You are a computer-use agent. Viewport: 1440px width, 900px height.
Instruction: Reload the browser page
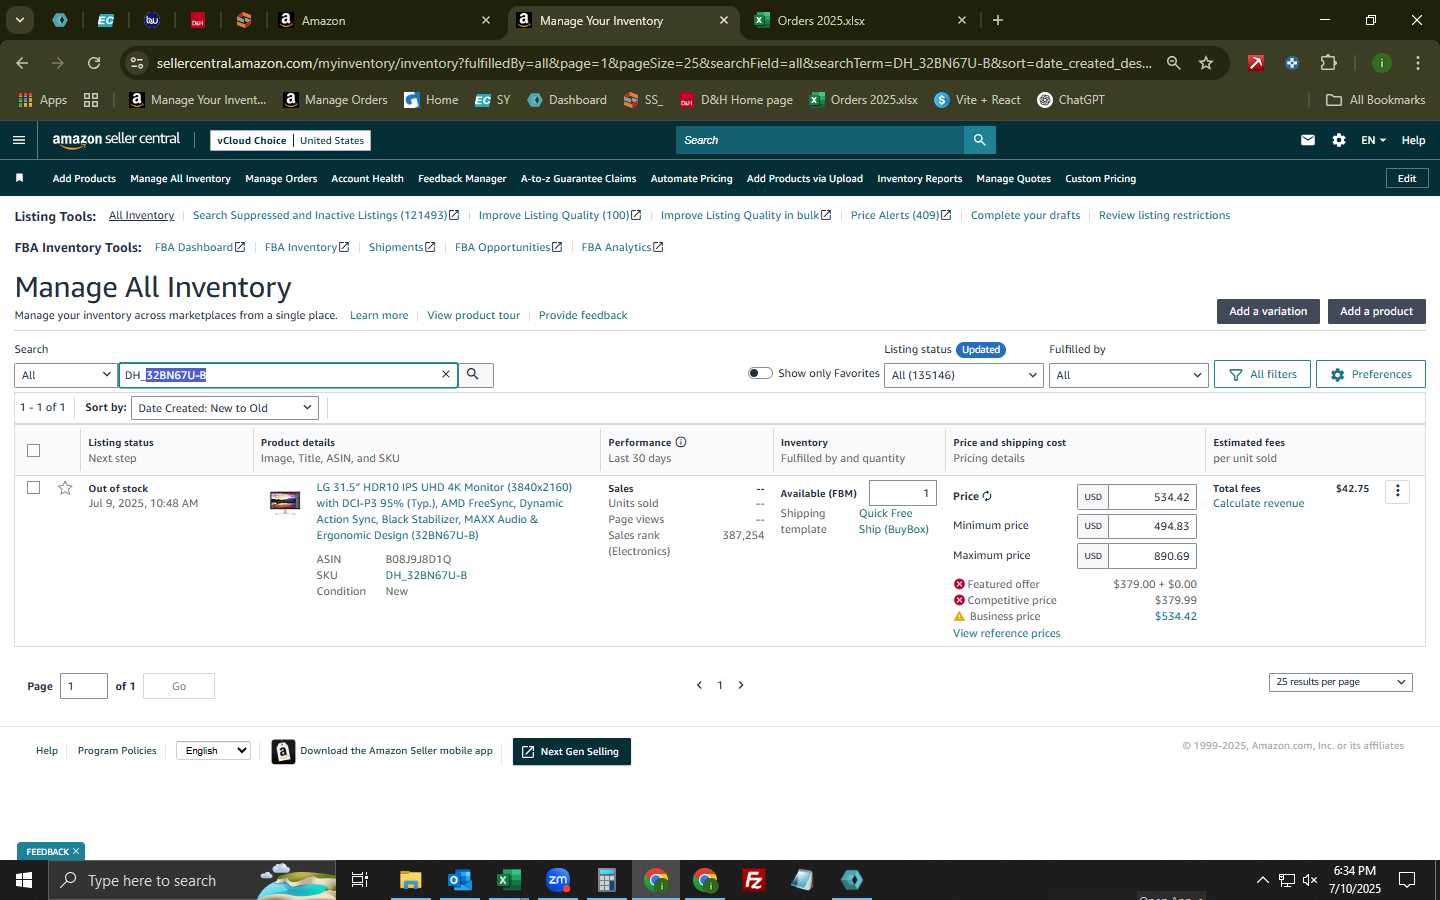point(94,63)
